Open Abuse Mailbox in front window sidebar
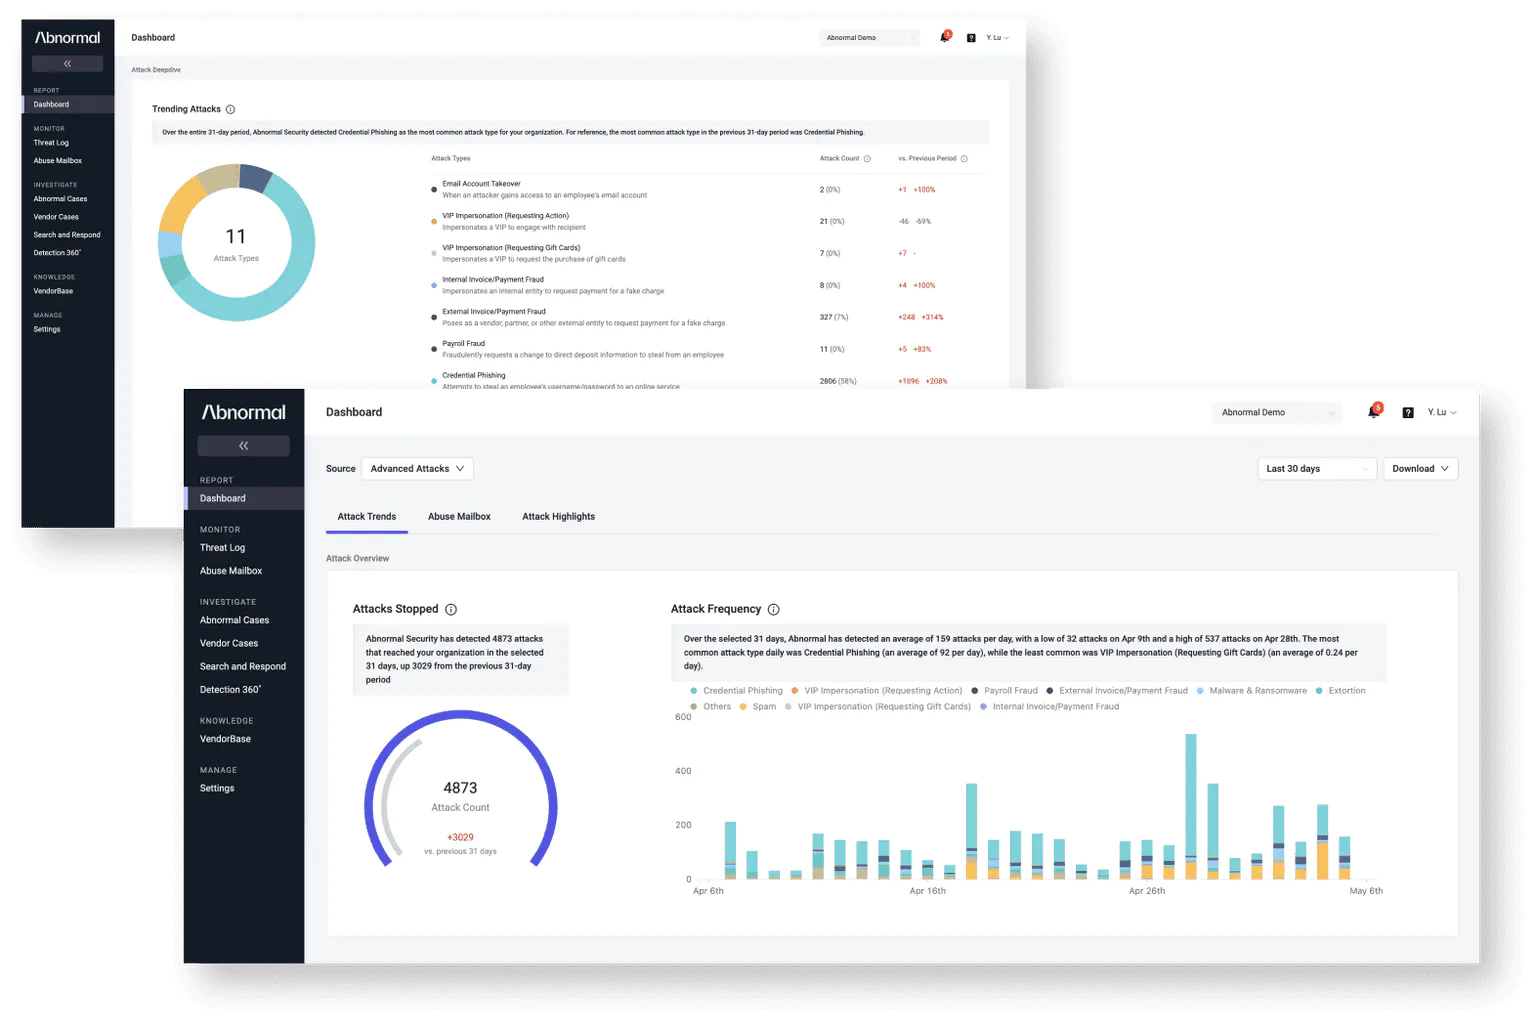 (231, 571)
